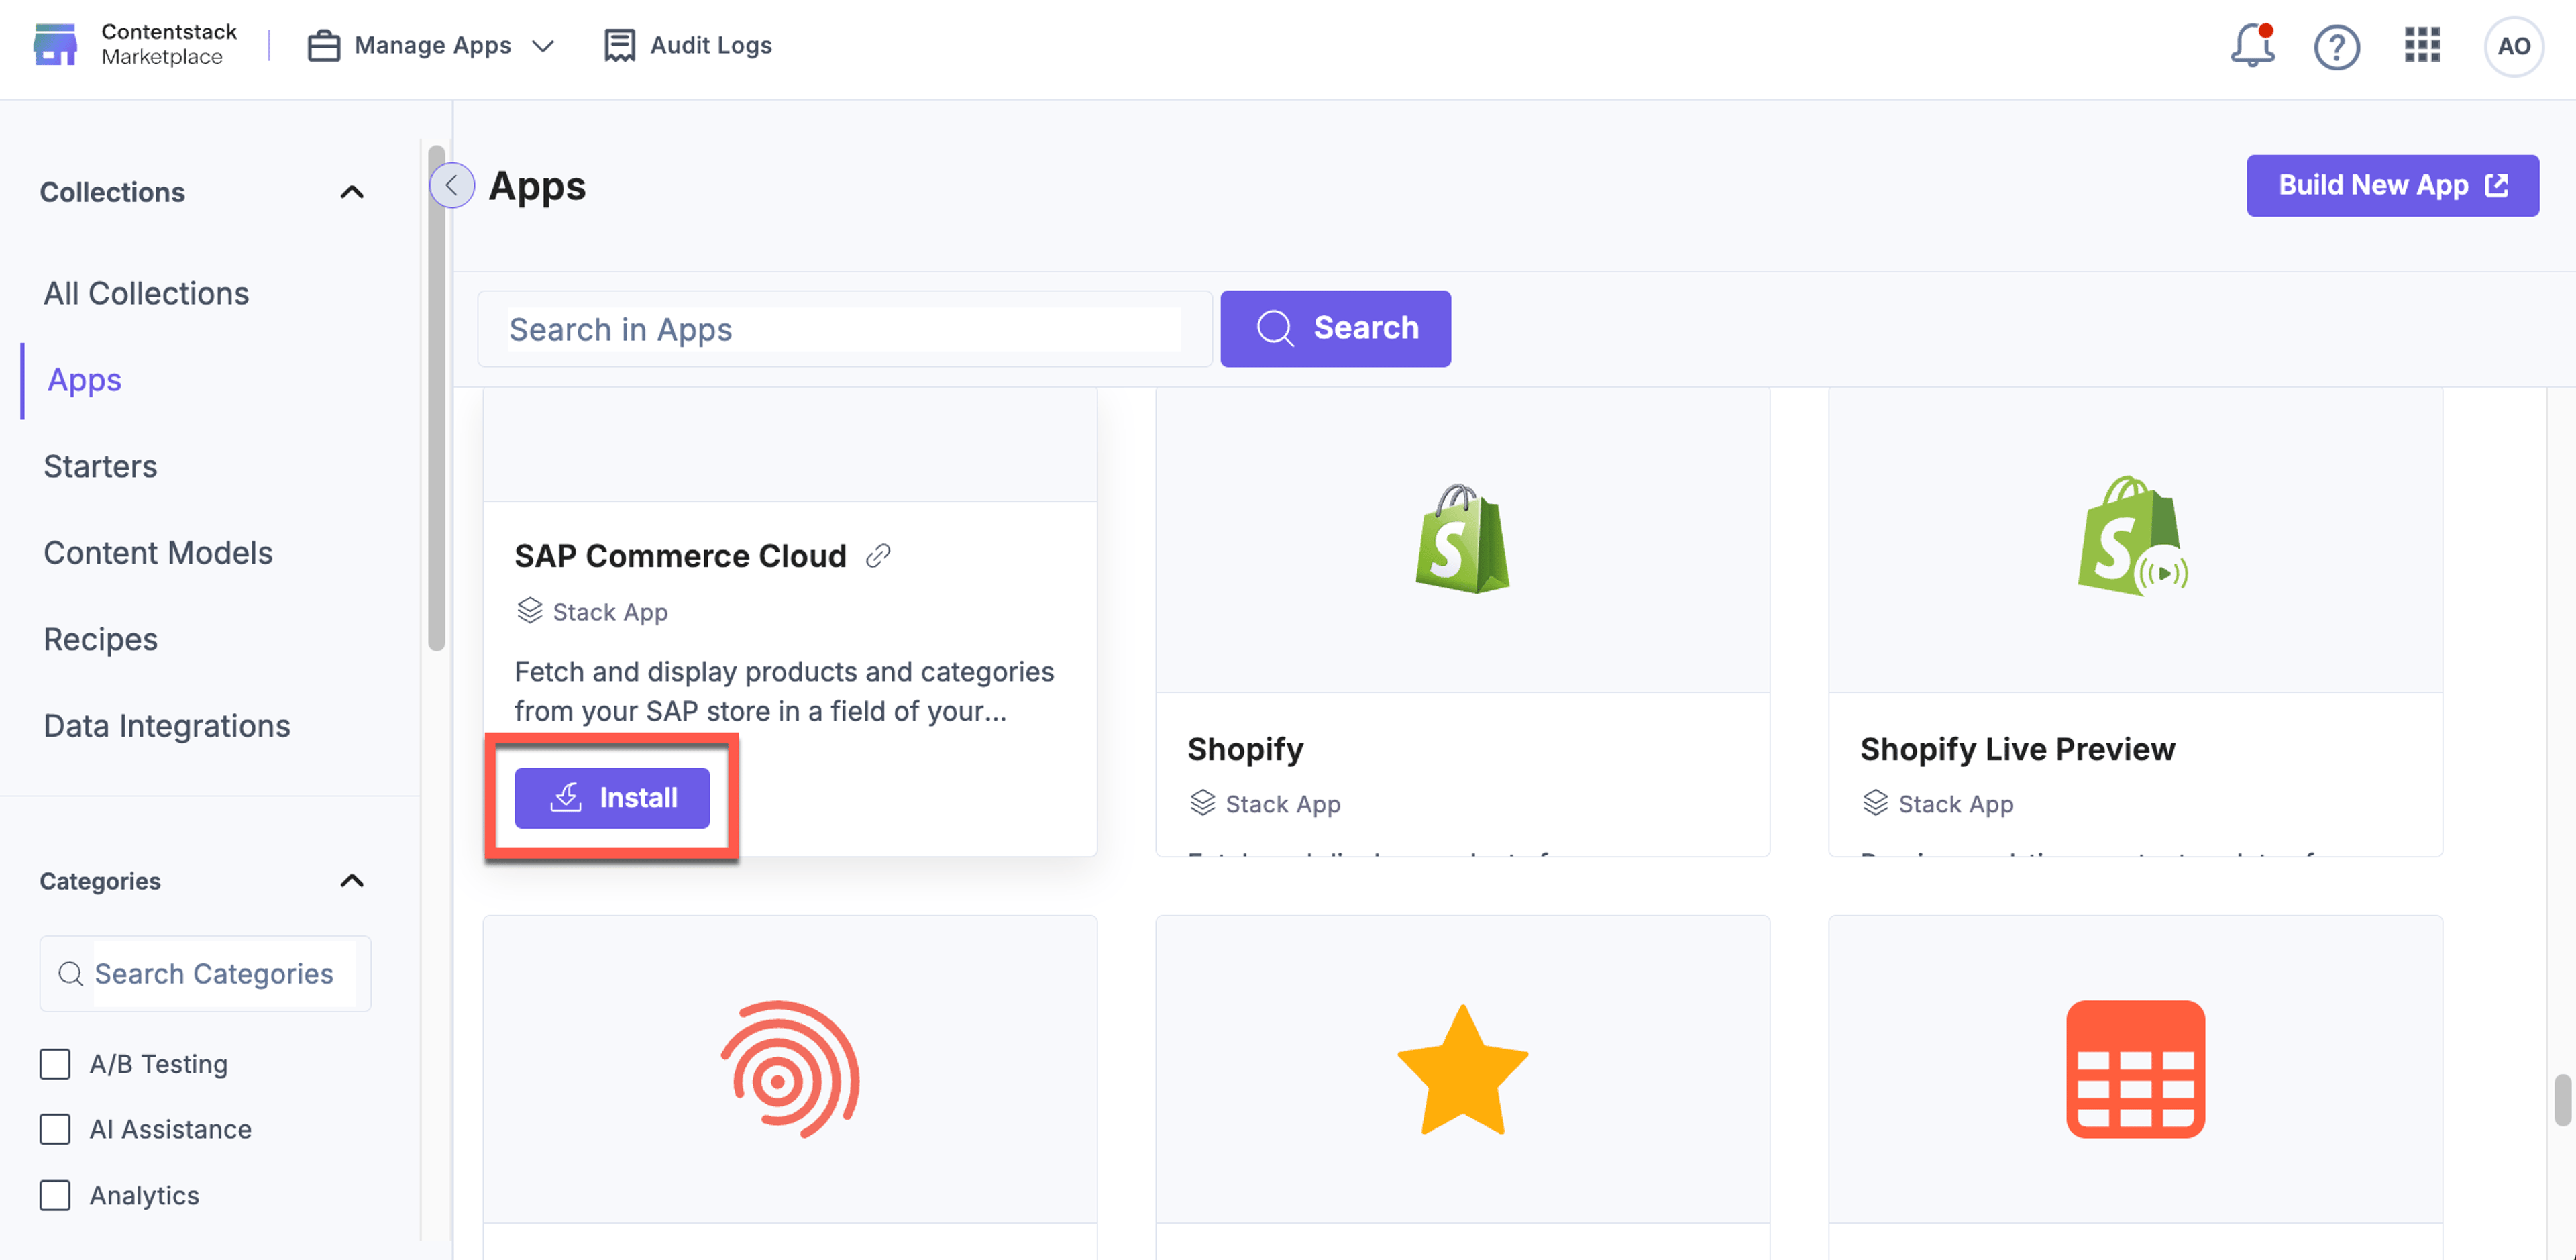Click the Build New App button
Screen dimensions: 2576x1260
pos(2392,185)
